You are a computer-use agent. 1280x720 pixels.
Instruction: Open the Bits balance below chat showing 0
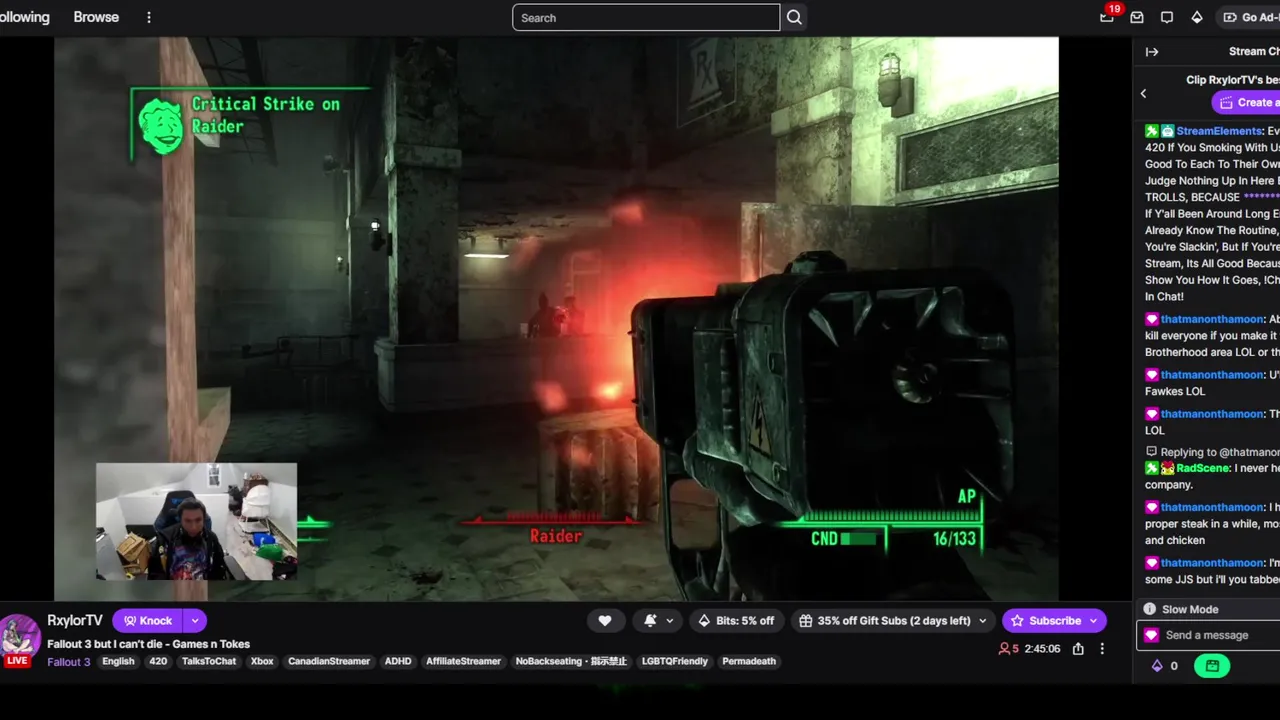[x=1165, y=666]
